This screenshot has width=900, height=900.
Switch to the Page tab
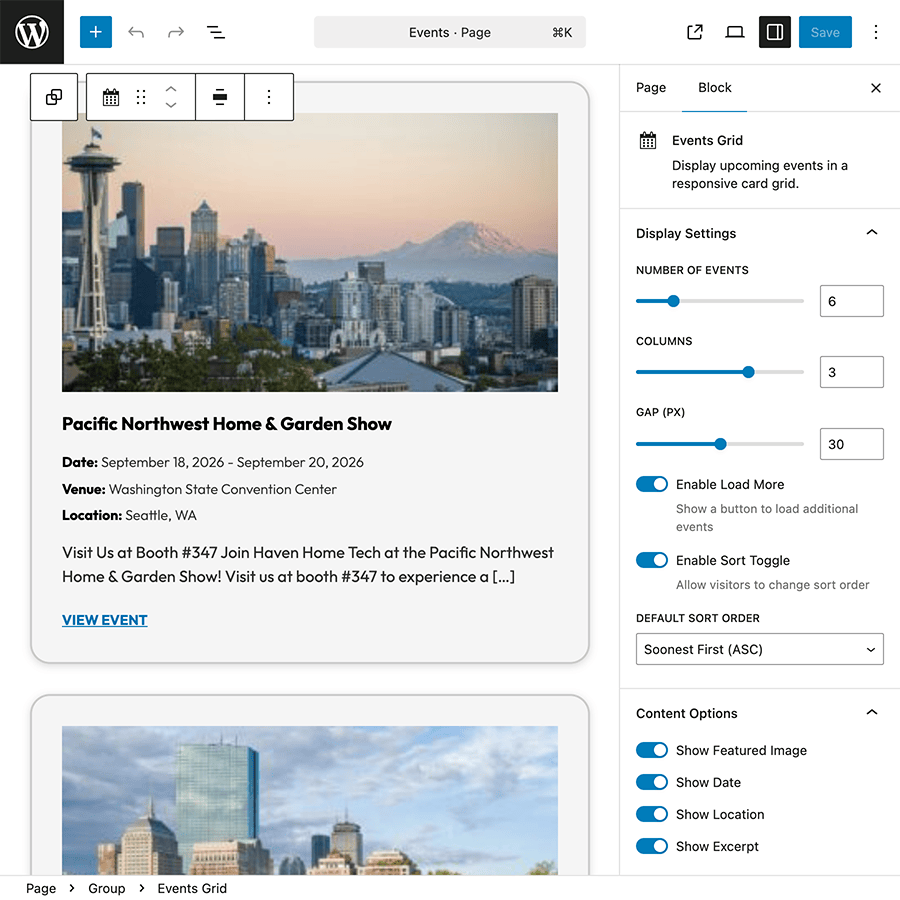(x=651, y=88)
